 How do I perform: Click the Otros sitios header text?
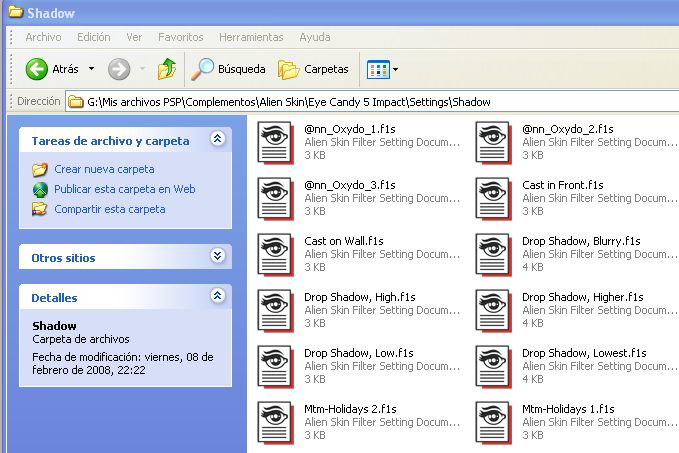[x=63, y=258]
